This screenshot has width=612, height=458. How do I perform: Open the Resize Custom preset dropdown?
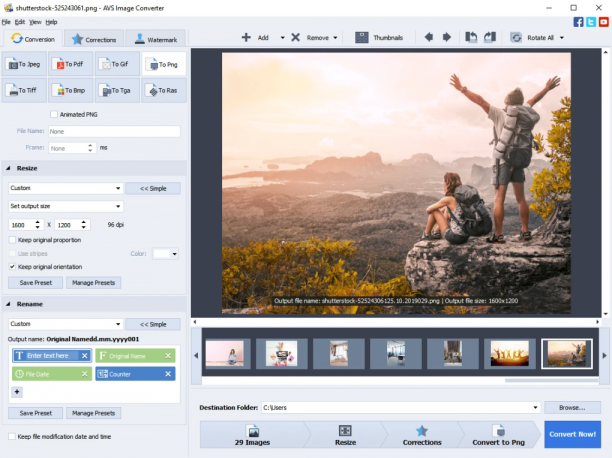[x=66, y=188]
